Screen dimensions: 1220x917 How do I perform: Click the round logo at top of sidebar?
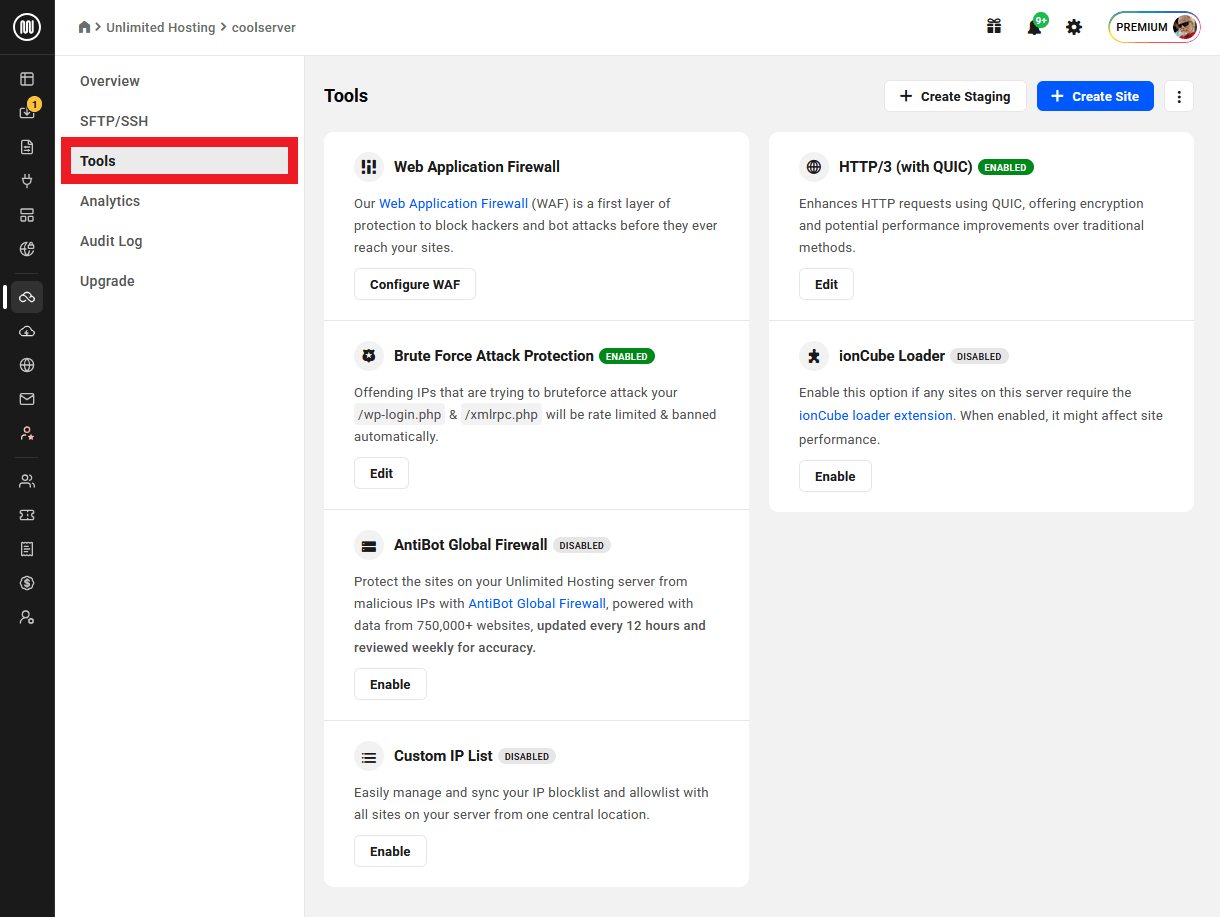click(27, 27)
